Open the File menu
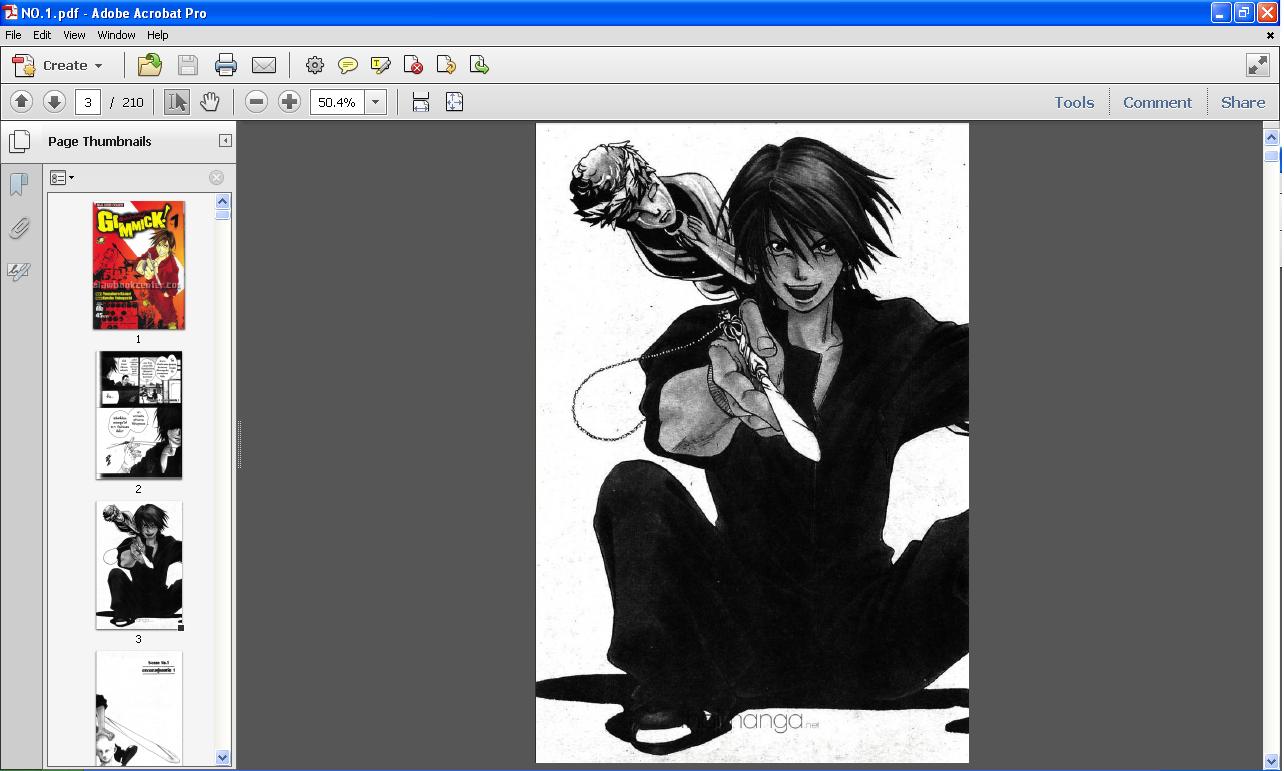The width and height of the screenshot is (1284, 771). pos(13,35)
